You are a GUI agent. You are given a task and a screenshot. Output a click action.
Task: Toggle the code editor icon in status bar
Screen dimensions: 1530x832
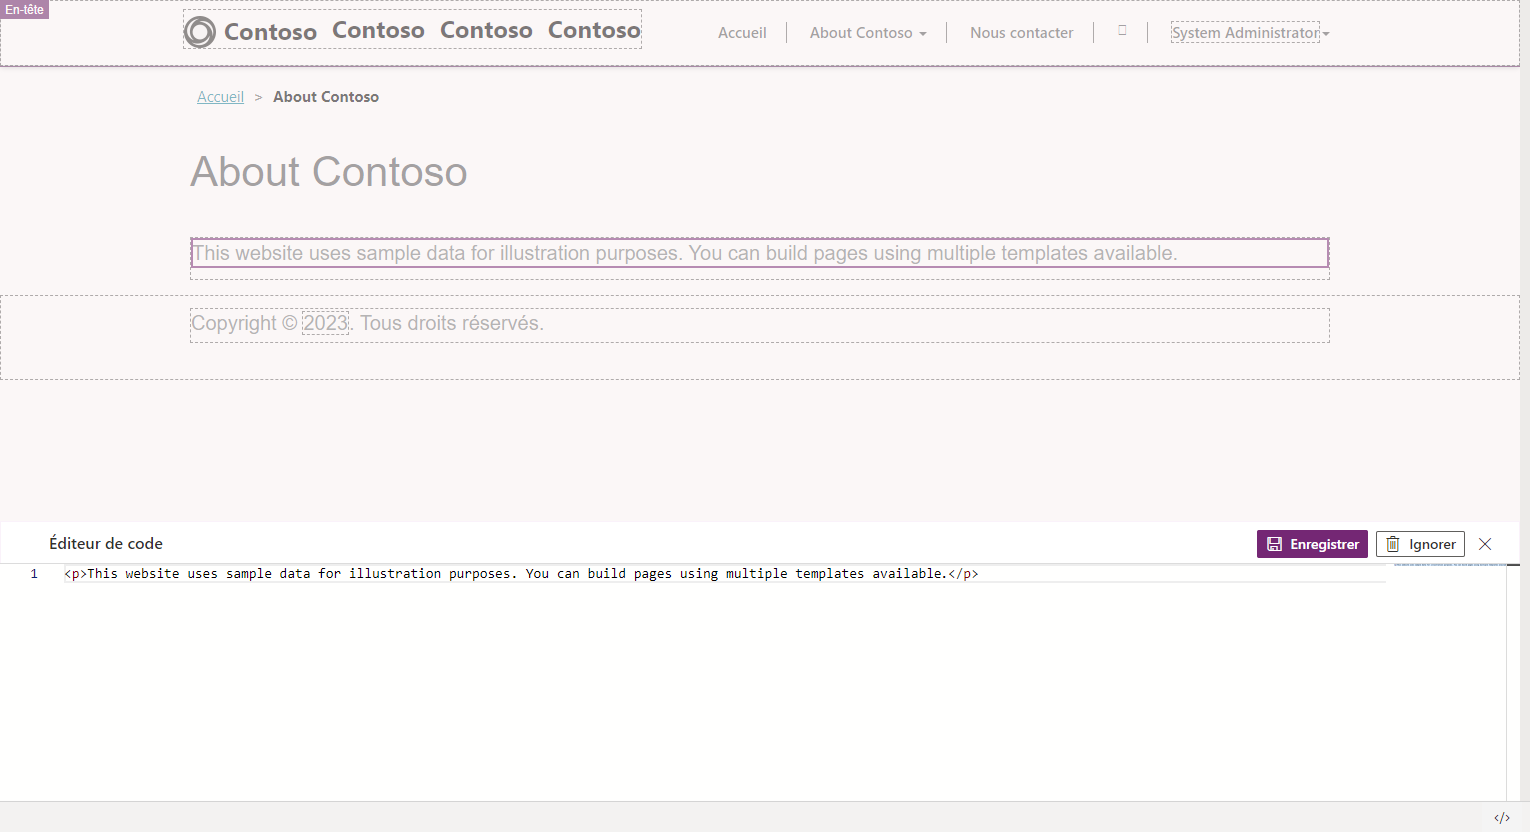1502,818
